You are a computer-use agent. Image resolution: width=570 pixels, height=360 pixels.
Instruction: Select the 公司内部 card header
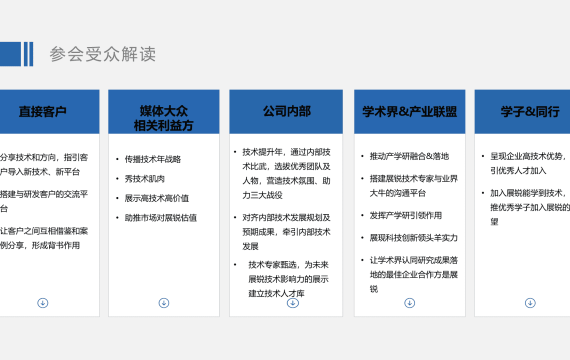[x=286, y=112]
